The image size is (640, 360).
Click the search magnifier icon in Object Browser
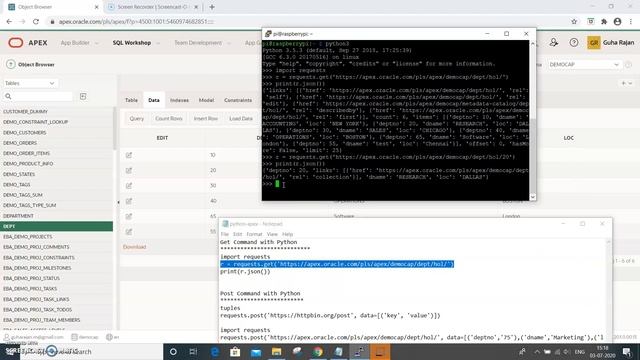coord(8,96)
